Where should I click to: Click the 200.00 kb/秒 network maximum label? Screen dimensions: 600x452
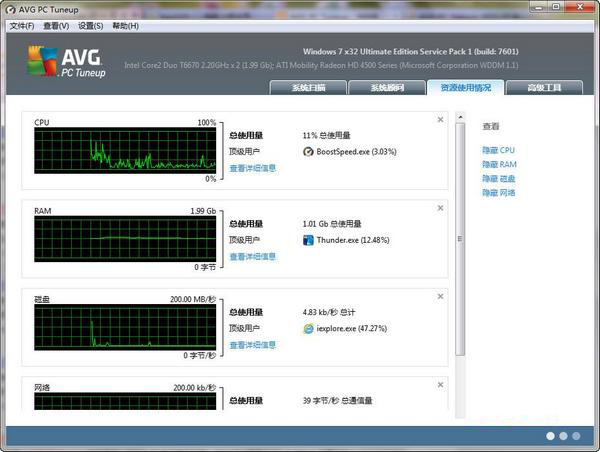194,388
